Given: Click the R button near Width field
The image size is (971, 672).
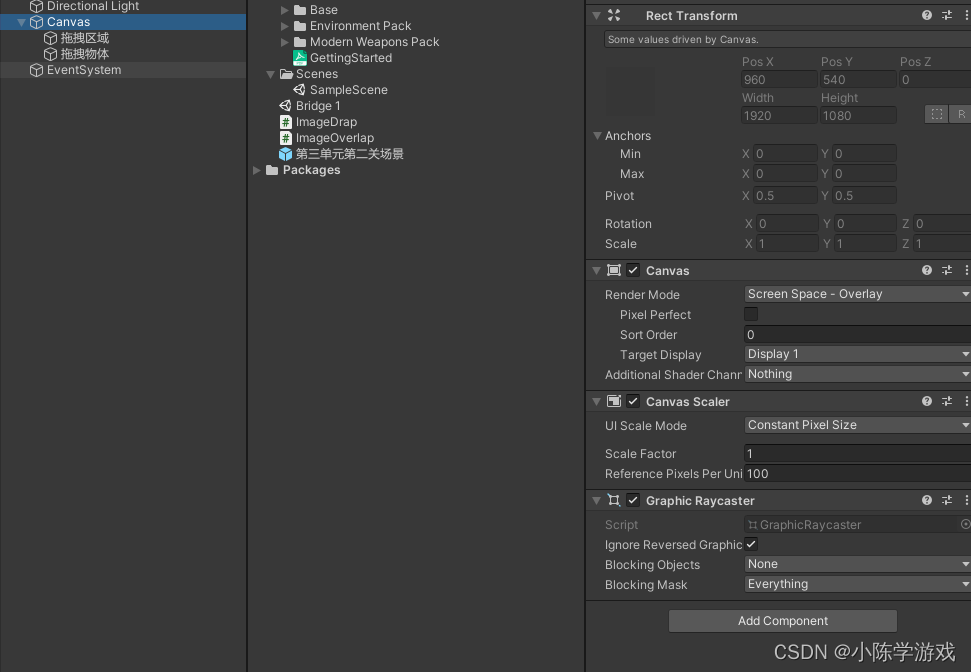Looking at the screenshot, I should pos(960,115).
